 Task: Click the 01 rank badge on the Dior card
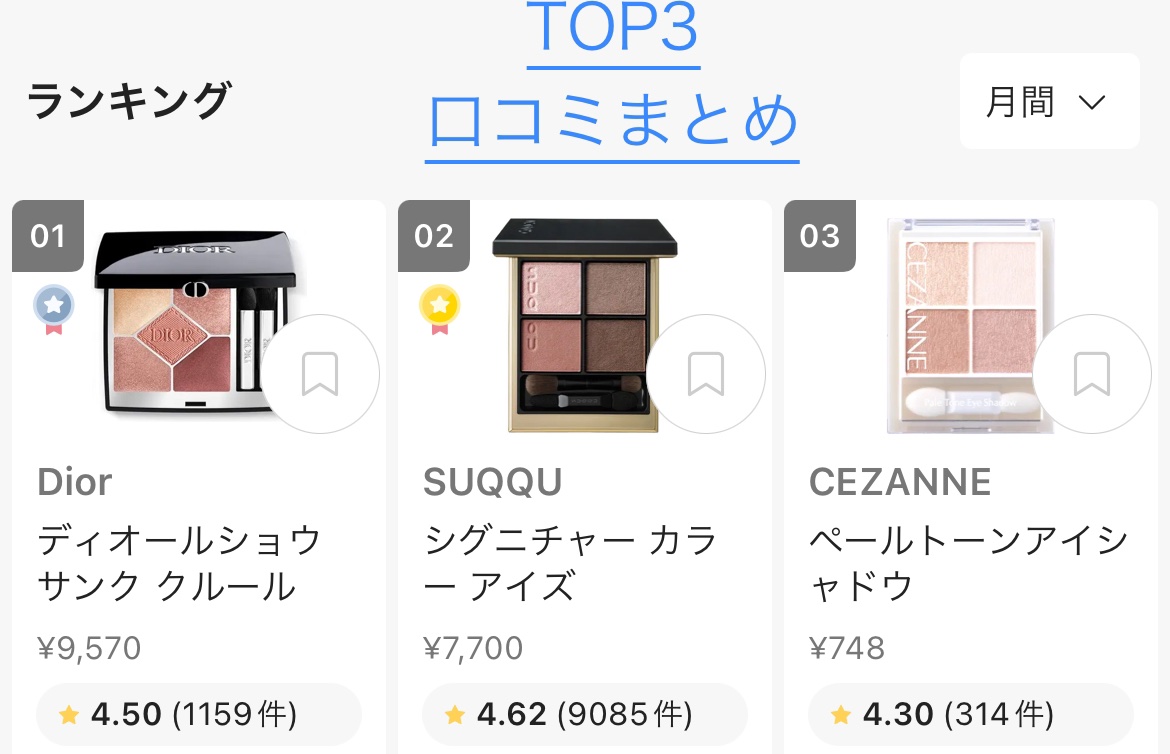[47, 236]
